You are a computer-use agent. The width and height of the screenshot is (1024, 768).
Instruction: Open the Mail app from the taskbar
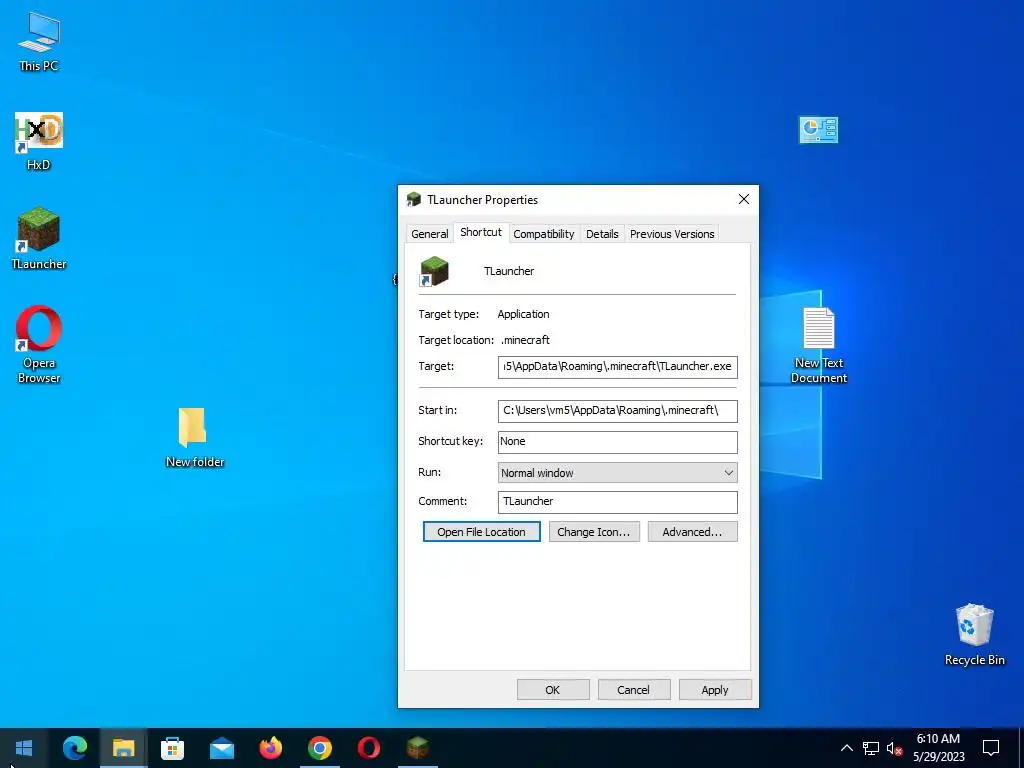pos(221,748)
